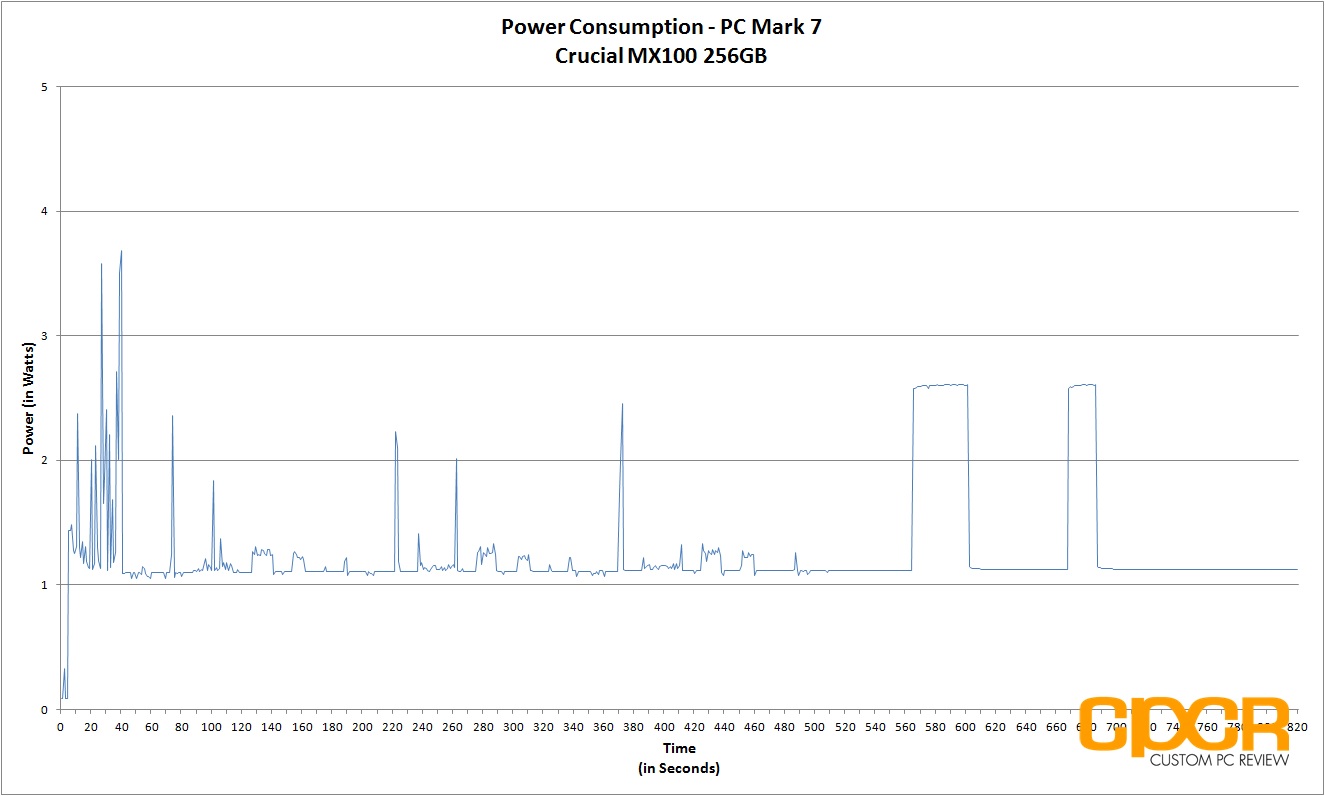This screenshot has height=796, width=1325.
Task: Select the time axis tick label "280"
Action: [483, 727]
